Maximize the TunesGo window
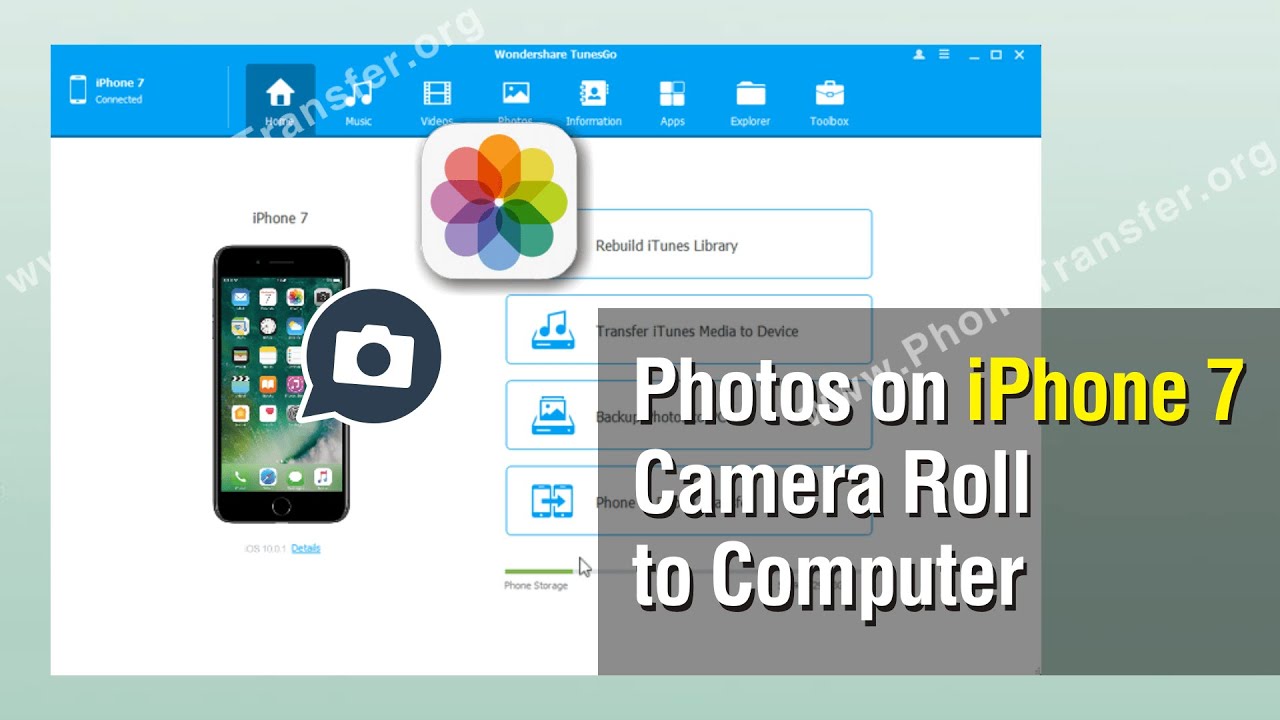Screen dimensions: 1280x720 pyautogui.click(x=996, y=55)
